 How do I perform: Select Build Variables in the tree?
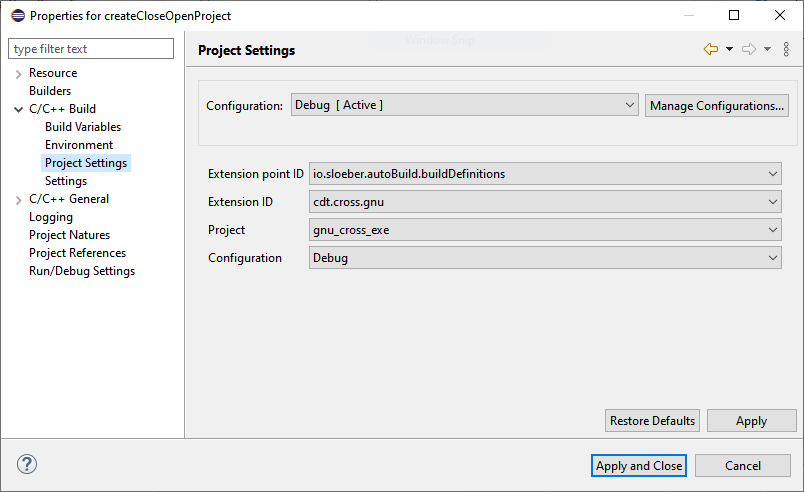point(83,127)
